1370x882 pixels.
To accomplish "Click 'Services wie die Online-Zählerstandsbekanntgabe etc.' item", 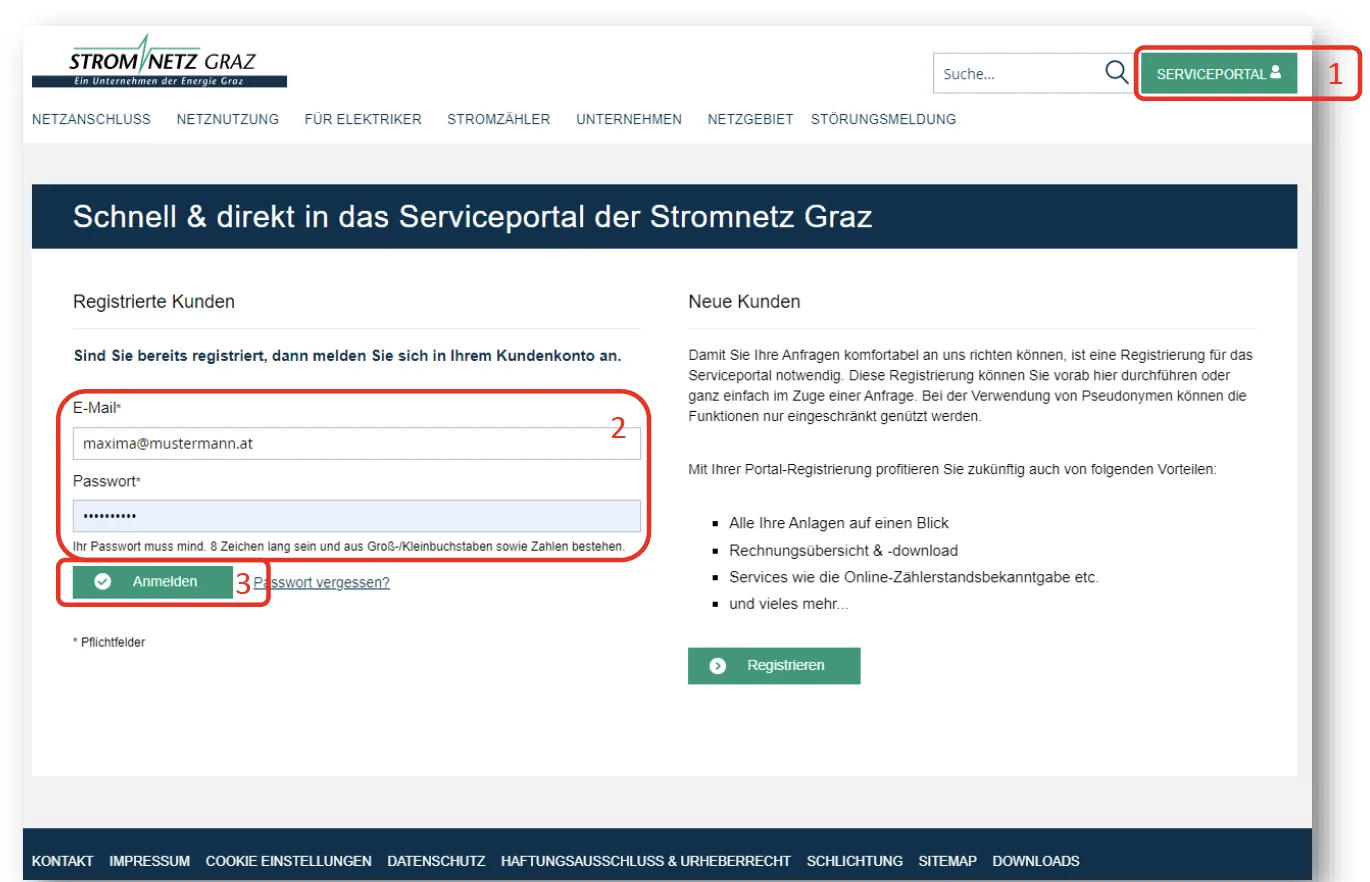I will (914, 578).
